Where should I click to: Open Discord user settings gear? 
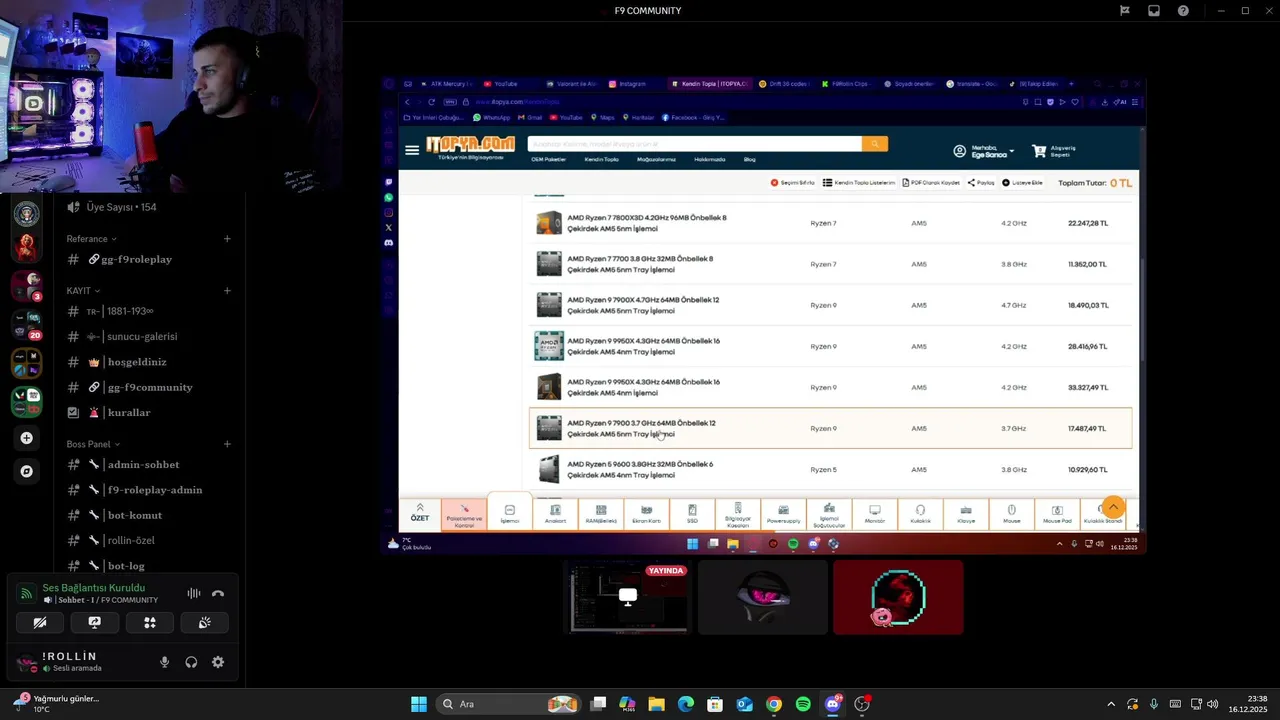pyautogui.click(x=218, y=662)
